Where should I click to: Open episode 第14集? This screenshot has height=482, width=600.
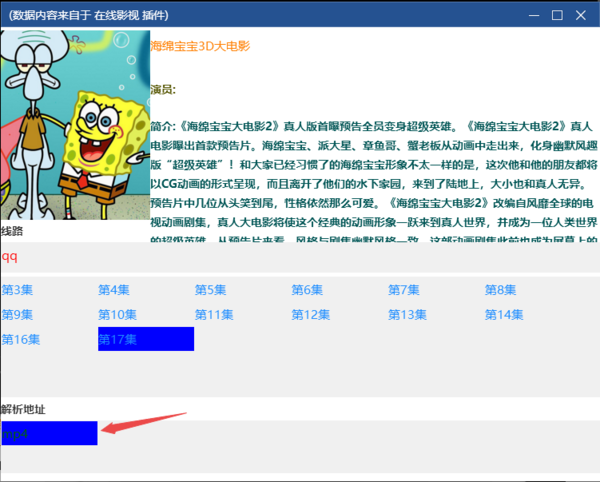[504, 315]
